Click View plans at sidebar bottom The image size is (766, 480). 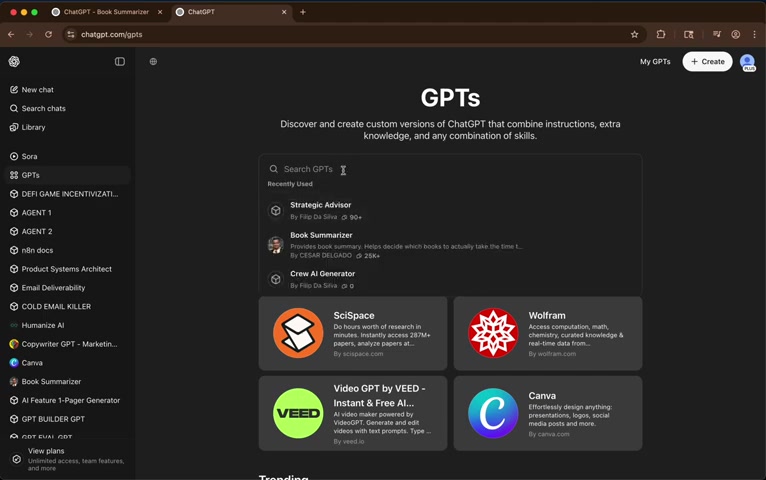(67, 459)
